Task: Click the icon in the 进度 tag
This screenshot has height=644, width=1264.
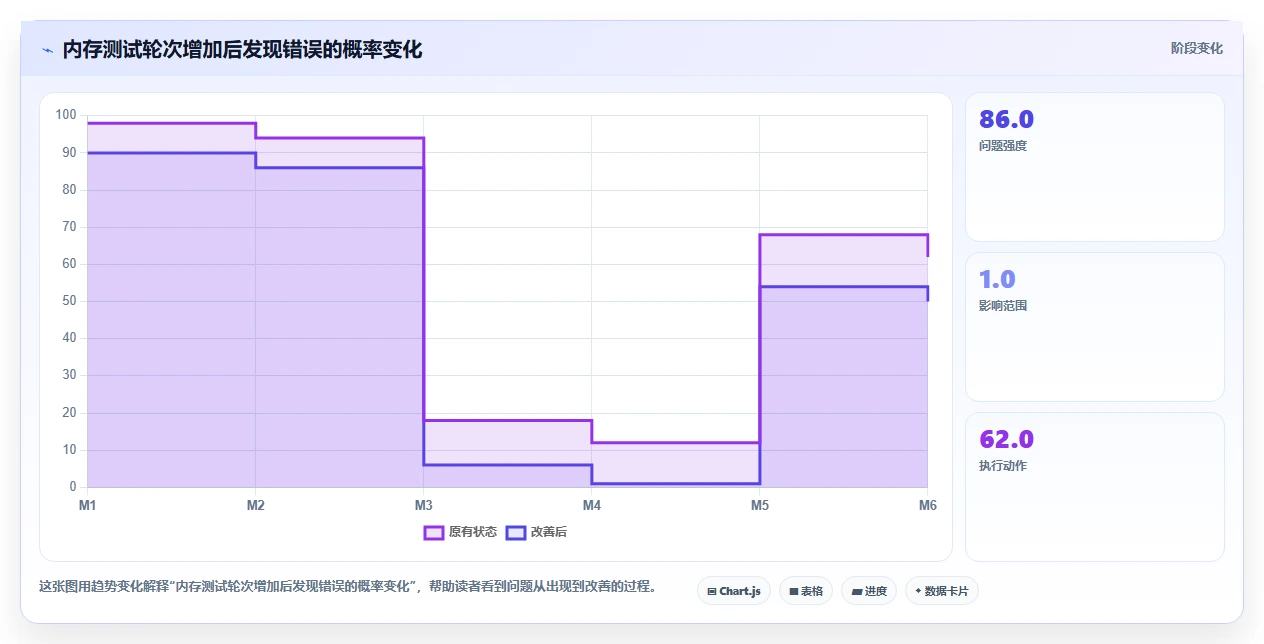Action: click(856, 592)
